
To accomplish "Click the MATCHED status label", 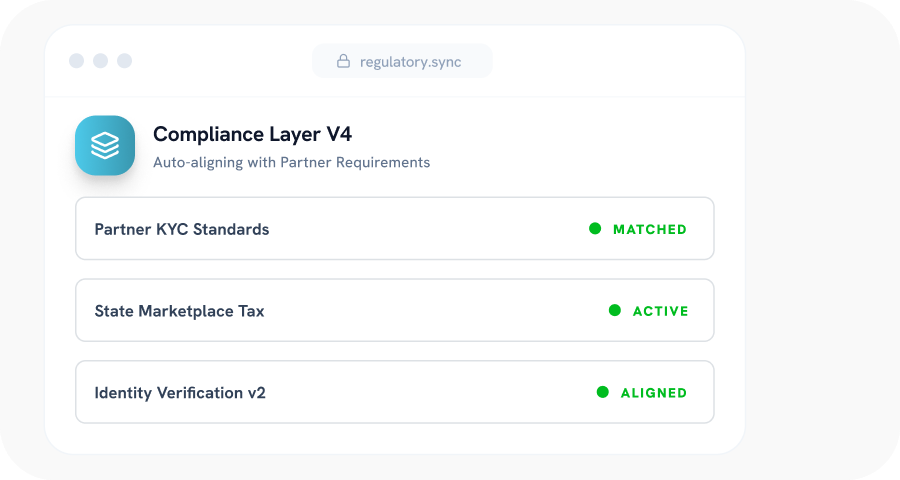I will point(650,229).
